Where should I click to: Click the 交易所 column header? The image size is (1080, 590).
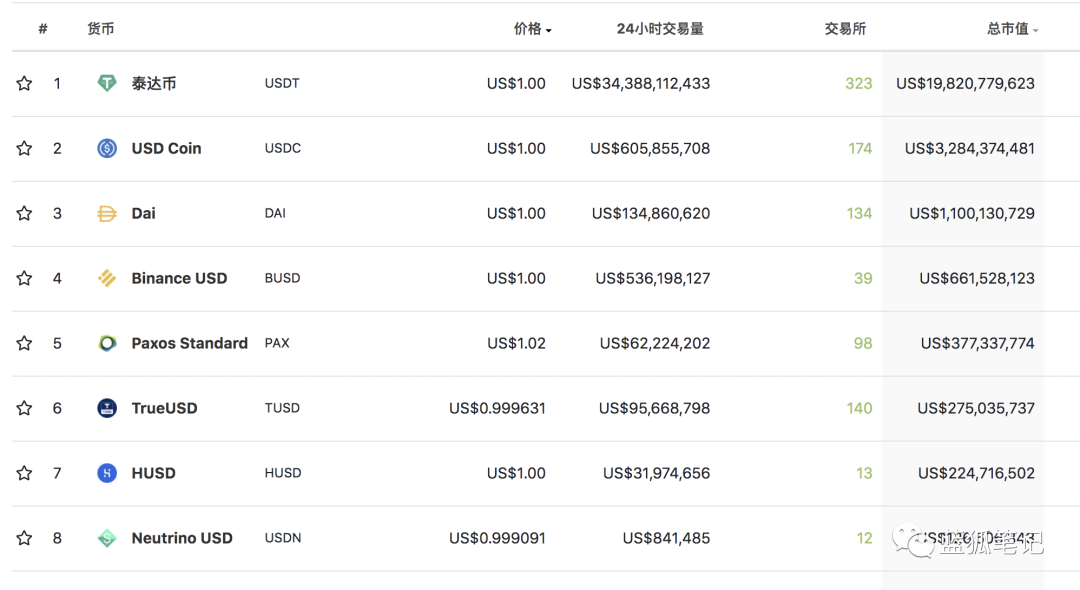[x=845, y=29]
